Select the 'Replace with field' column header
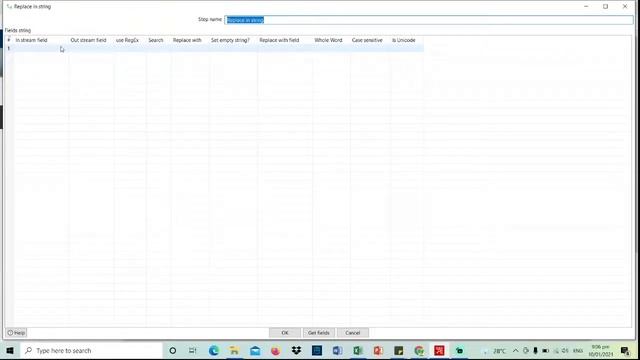 279,40
